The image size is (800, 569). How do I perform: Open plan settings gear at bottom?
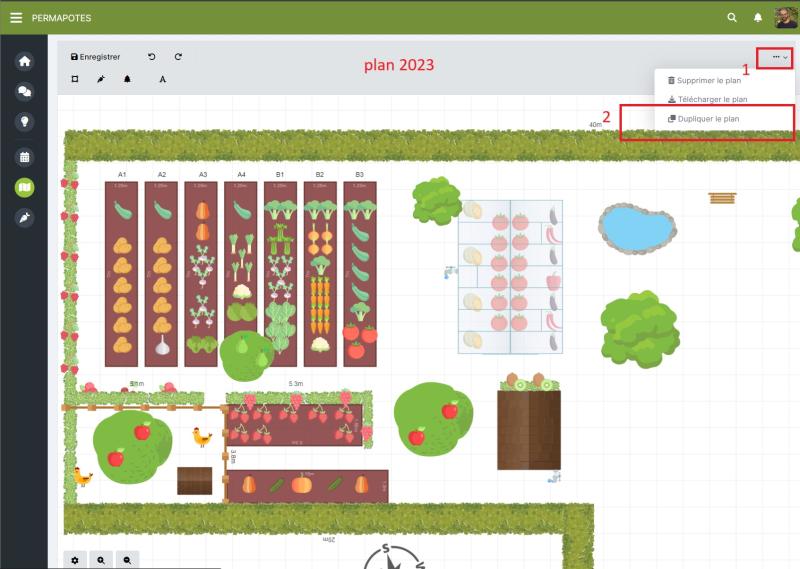click(x=75, y=561)
